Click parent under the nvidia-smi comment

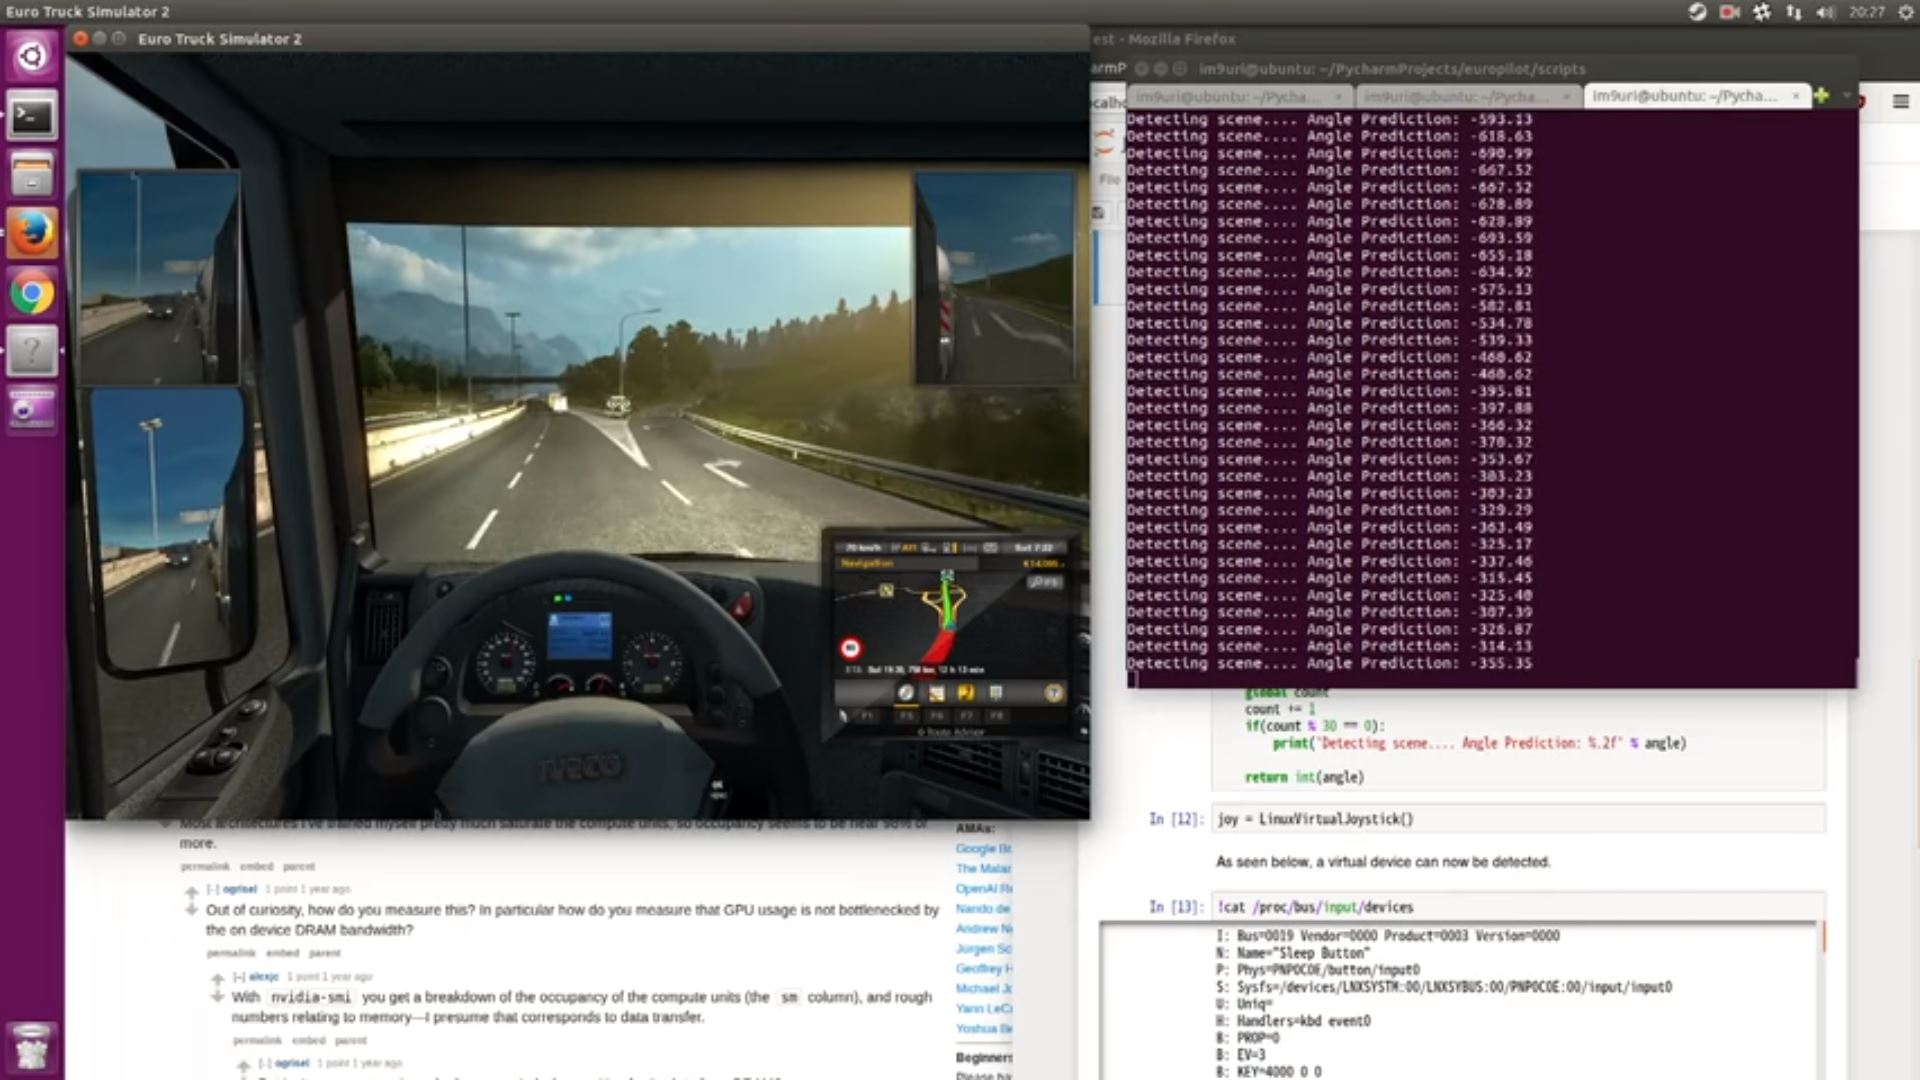351,1040
